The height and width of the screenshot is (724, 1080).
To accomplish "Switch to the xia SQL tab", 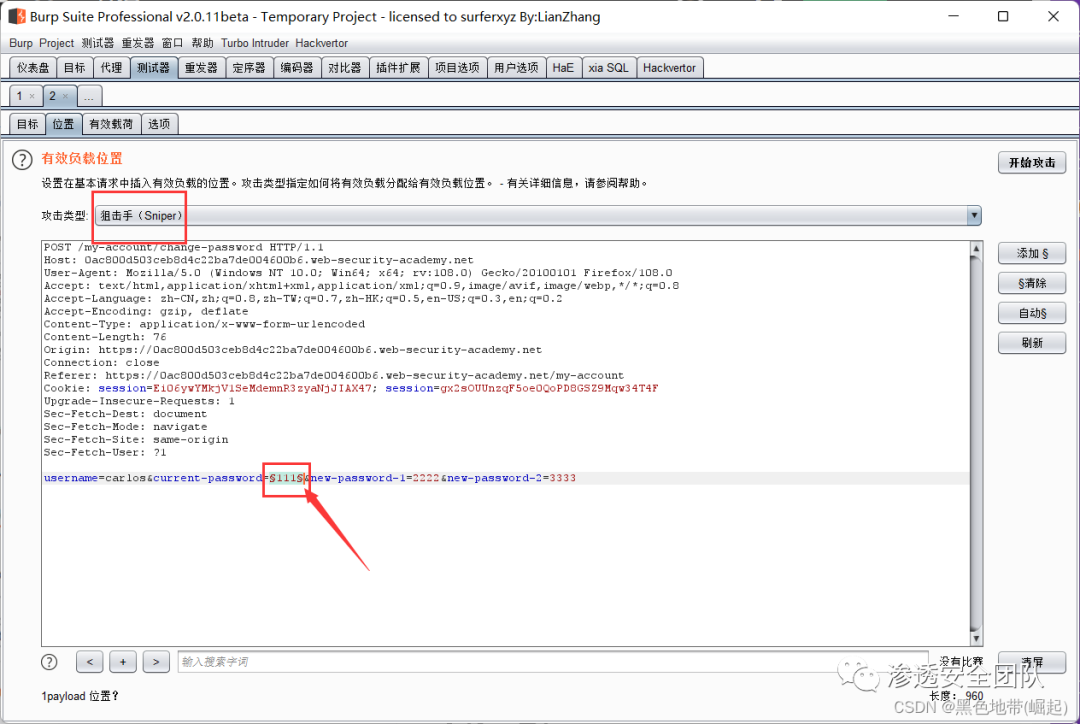I will click(609, 68).
